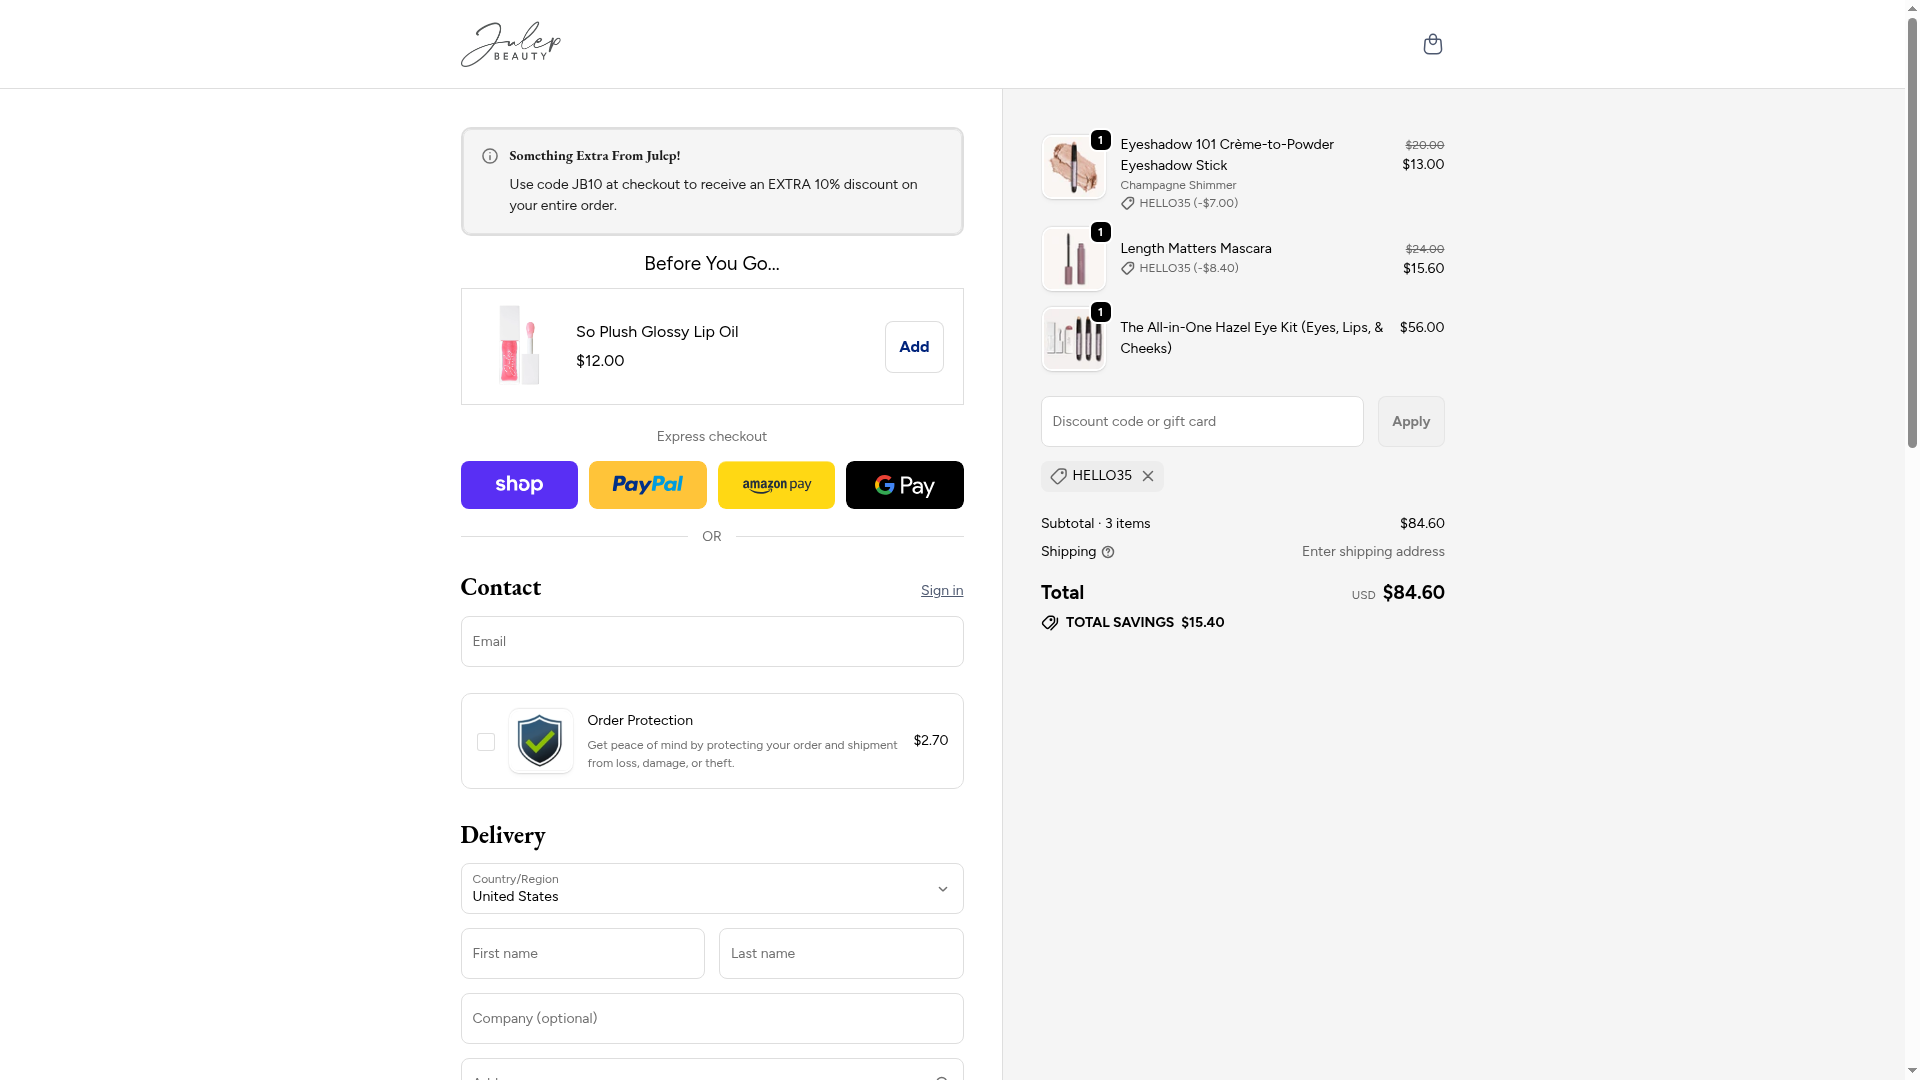Click the Email input field
The height and width of the screenshot is (1080, 1920).
point(711,642)
